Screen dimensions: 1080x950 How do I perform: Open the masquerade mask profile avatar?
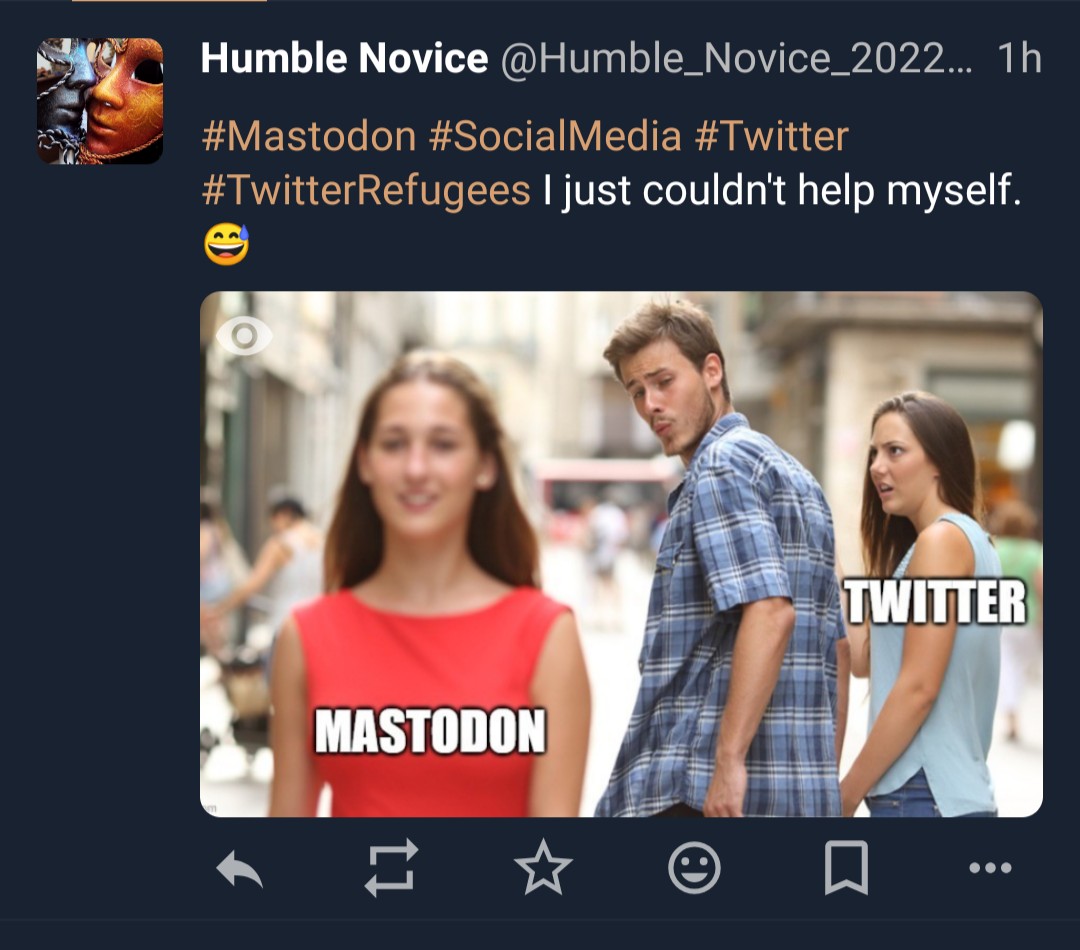100,100
